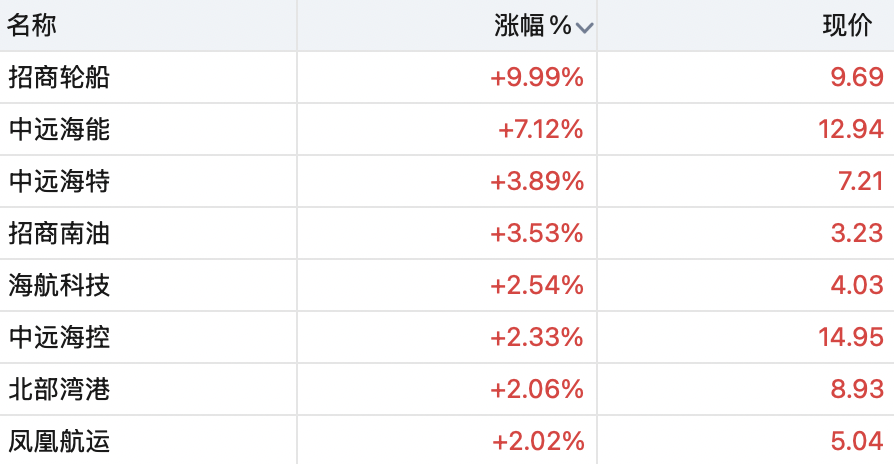Click the +7.12% change cell
The width and height of the screenshot is (894, 464).
coord(540,130)
